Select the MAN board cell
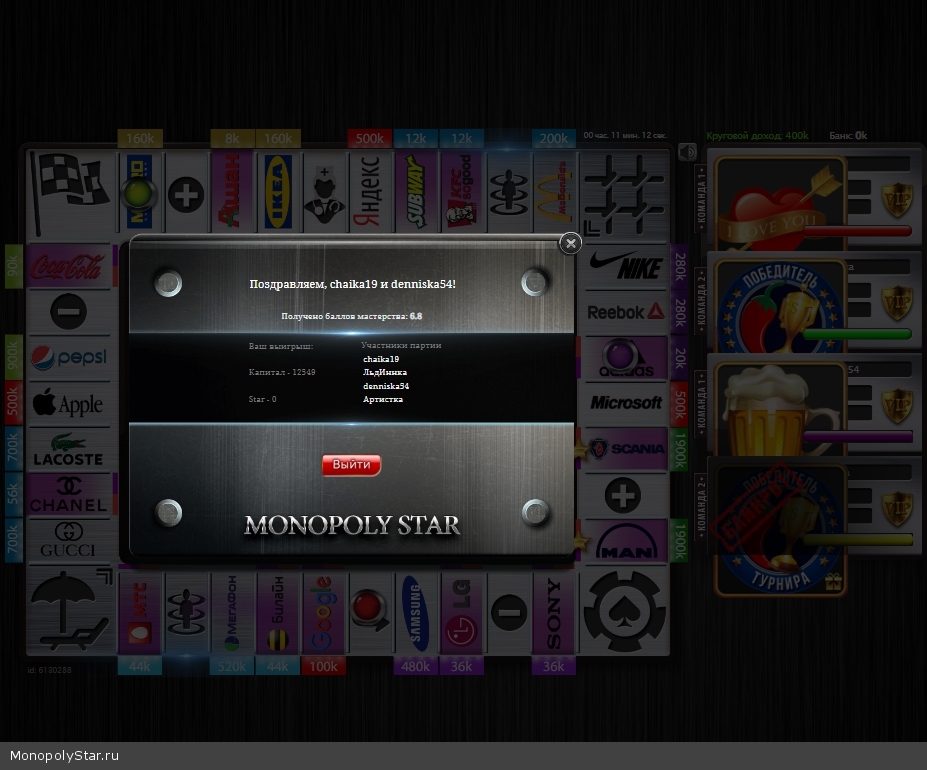This screenshot has height=770, width=927. [626, 541]
